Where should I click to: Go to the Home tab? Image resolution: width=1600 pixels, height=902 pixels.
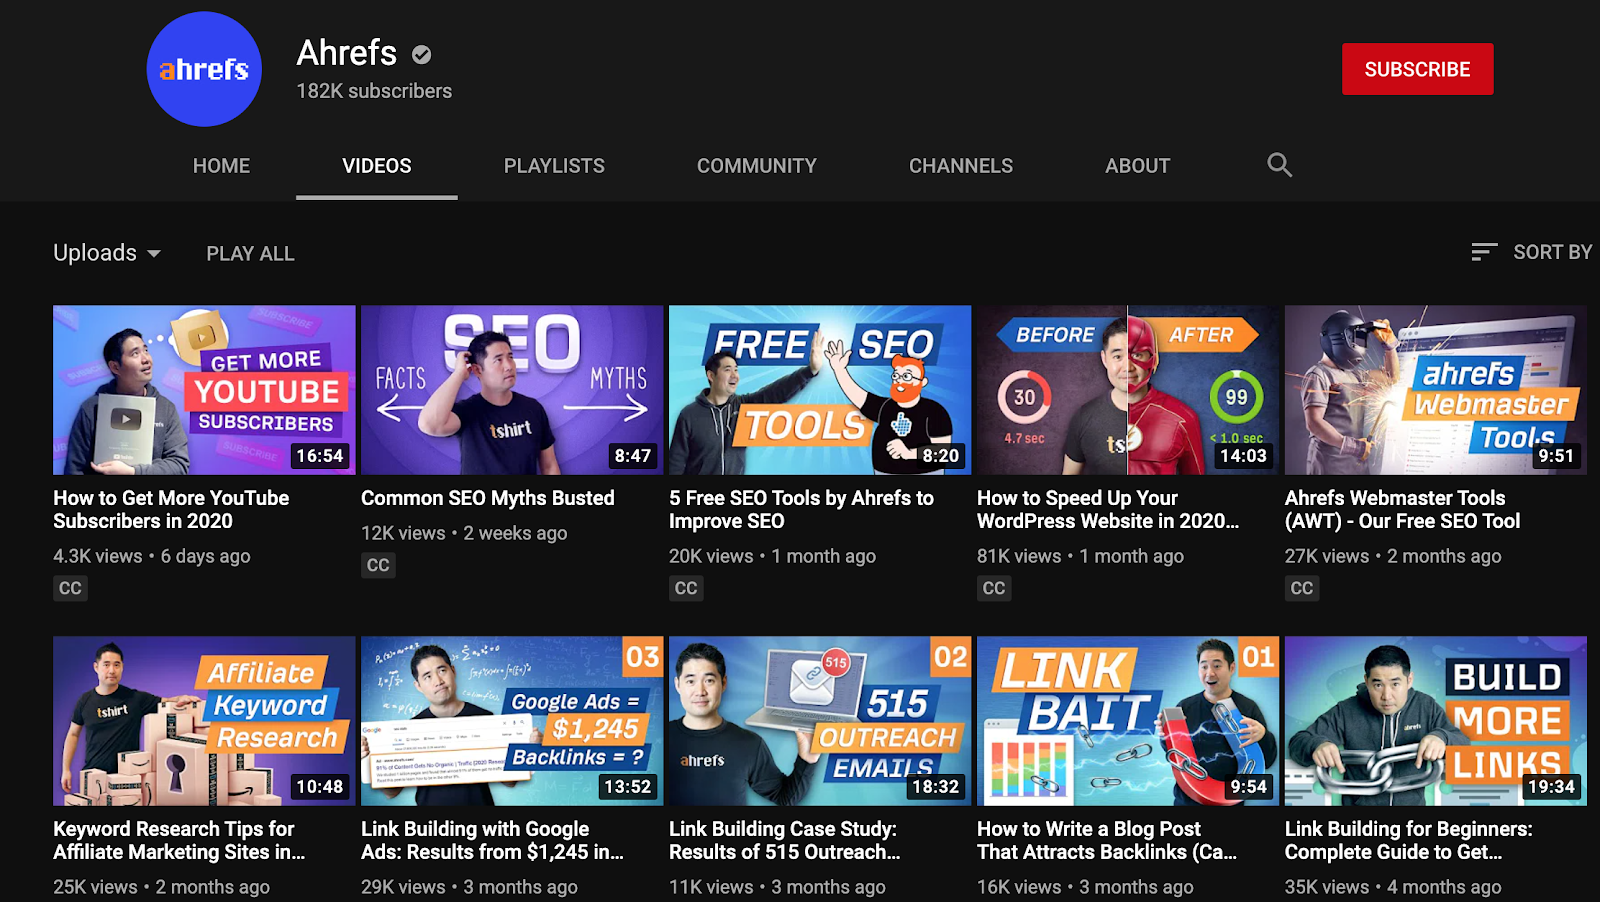pos(221,166)
